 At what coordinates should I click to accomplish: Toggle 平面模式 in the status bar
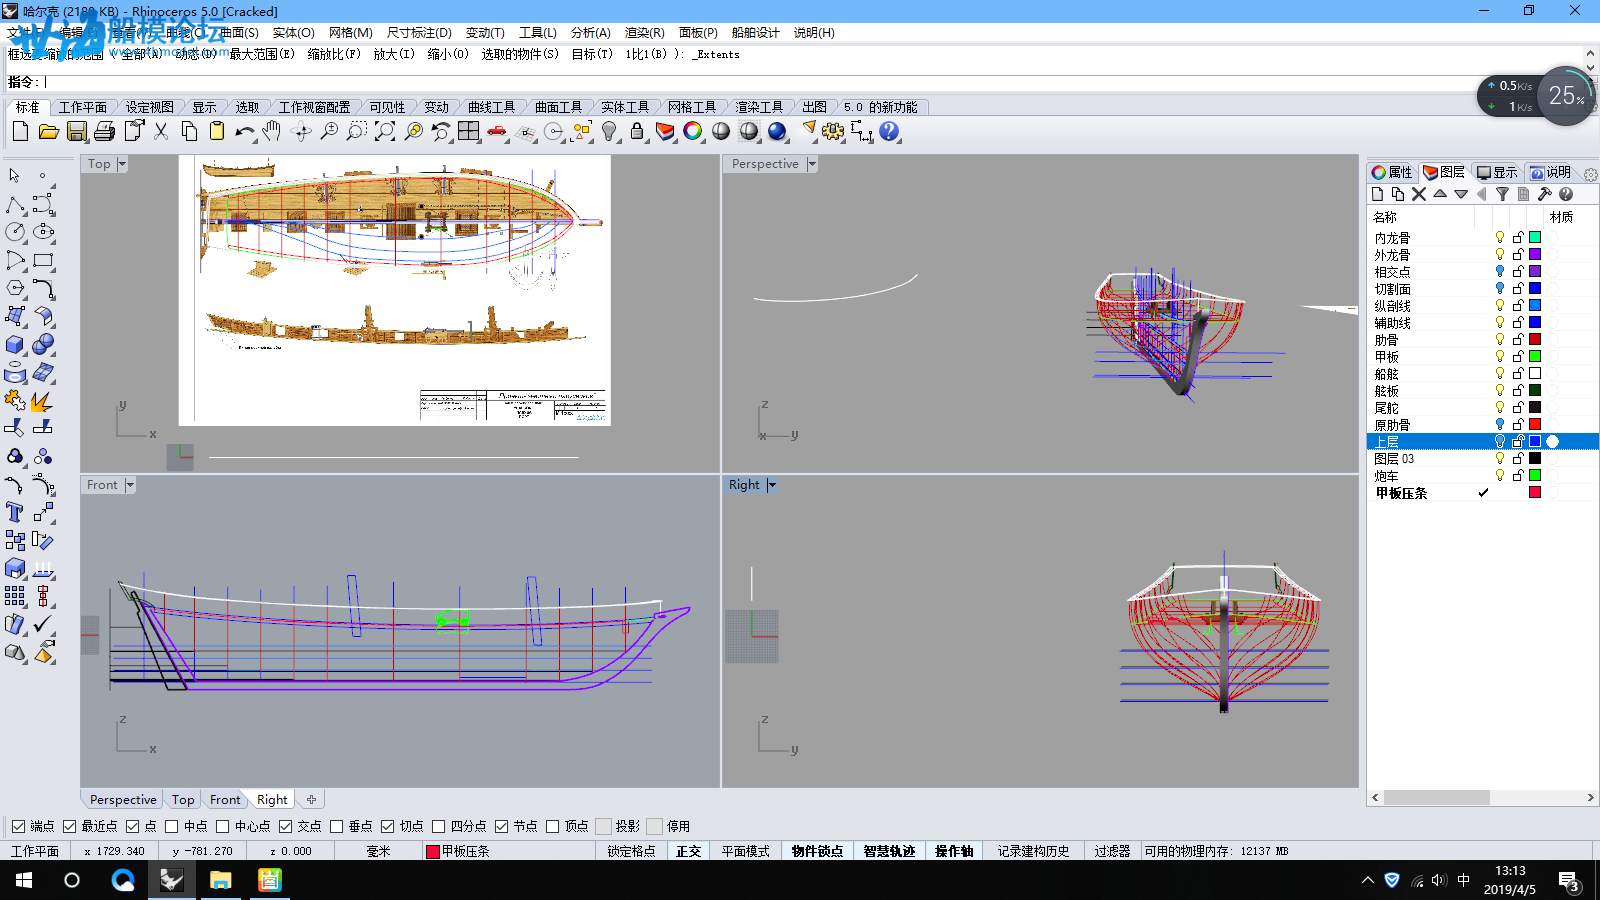(x=745, y=851)
